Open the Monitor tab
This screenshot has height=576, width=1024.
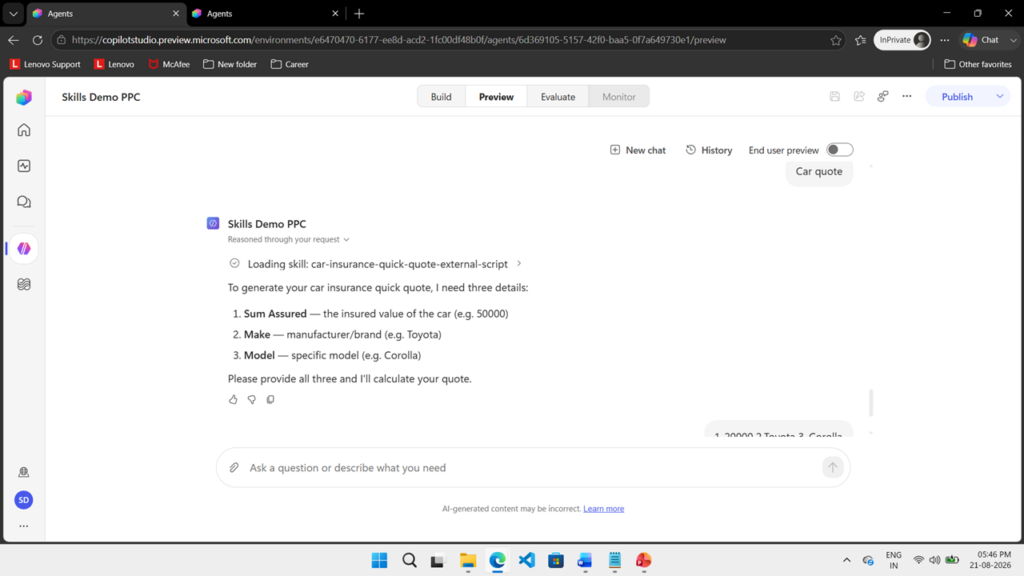coord(618,97)
